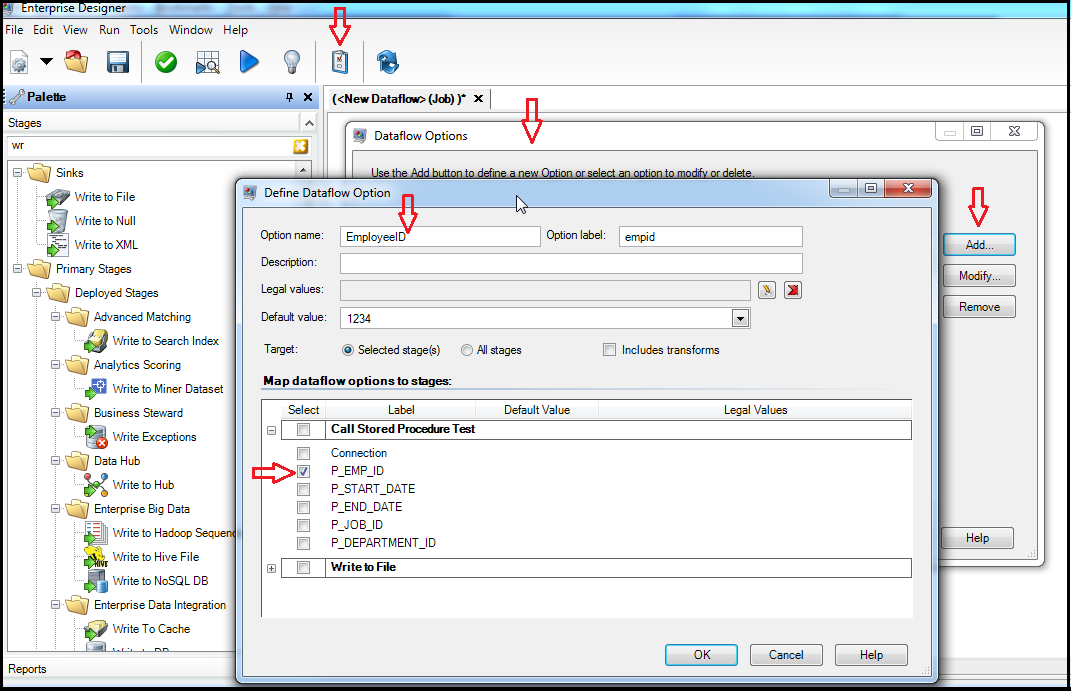1071x691 pixels.
Task: Check the P_JOB_ID checkbox
Action: [x=303, y=525]
